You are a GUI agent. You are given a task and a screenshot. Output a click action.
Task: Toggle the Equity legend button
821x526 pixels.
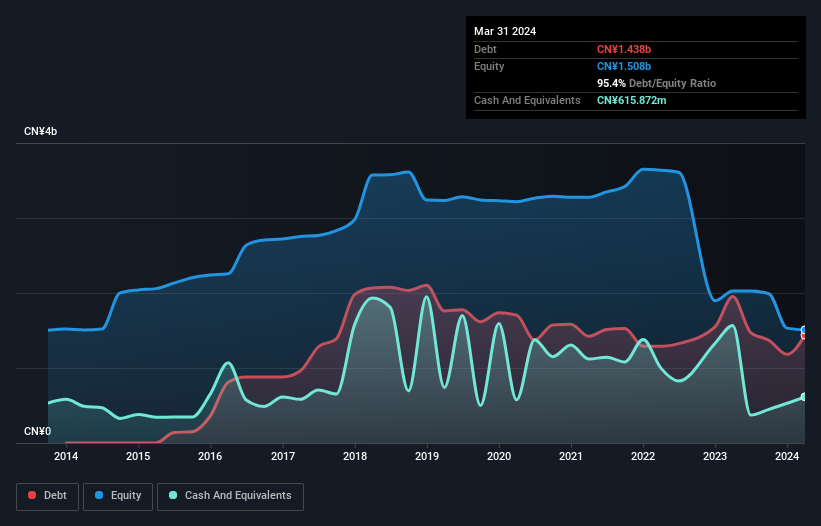point(118,496)
